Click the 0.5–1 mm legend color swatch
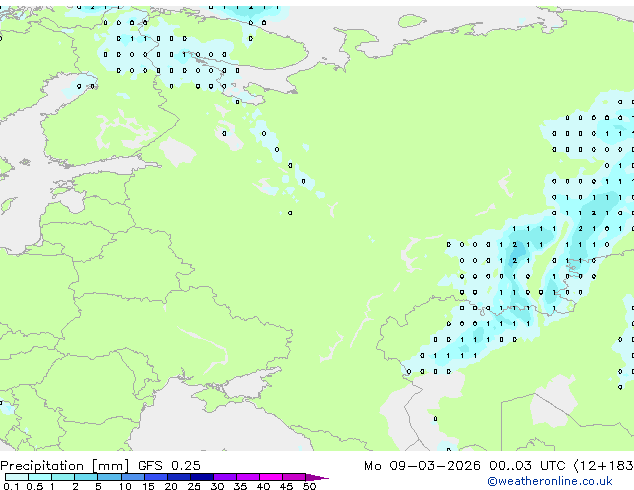 click(40, 477)
